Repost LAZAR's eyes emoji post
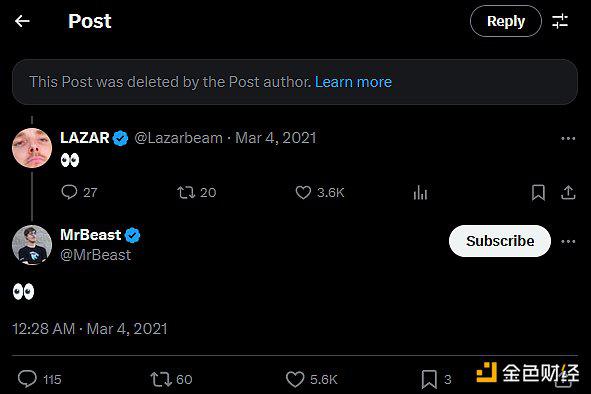The image size is (591, 394). [186, 192]
